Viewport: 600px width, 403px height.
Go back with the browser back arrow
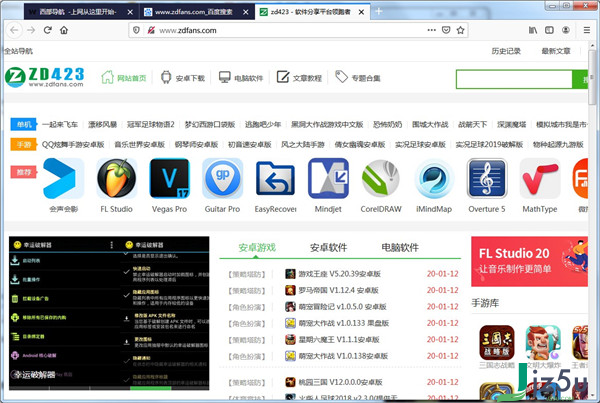click(x=14, y=30)
